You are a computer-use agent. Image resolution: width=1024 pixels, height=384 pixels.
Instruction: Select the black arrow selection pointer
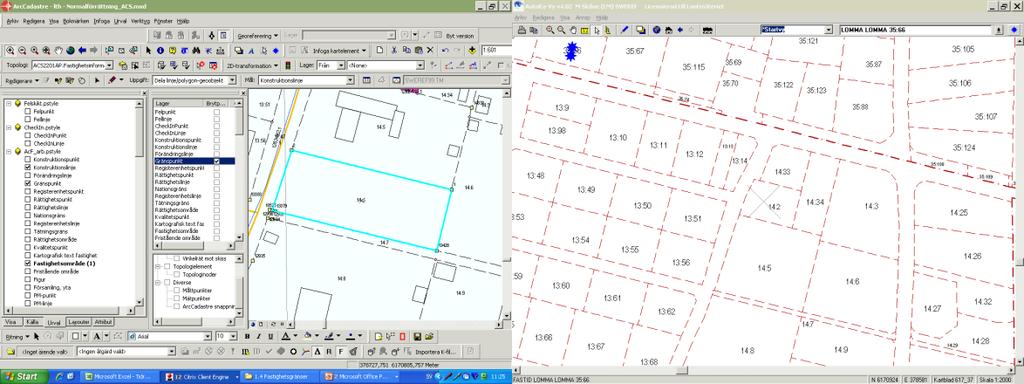pos(148,50)
